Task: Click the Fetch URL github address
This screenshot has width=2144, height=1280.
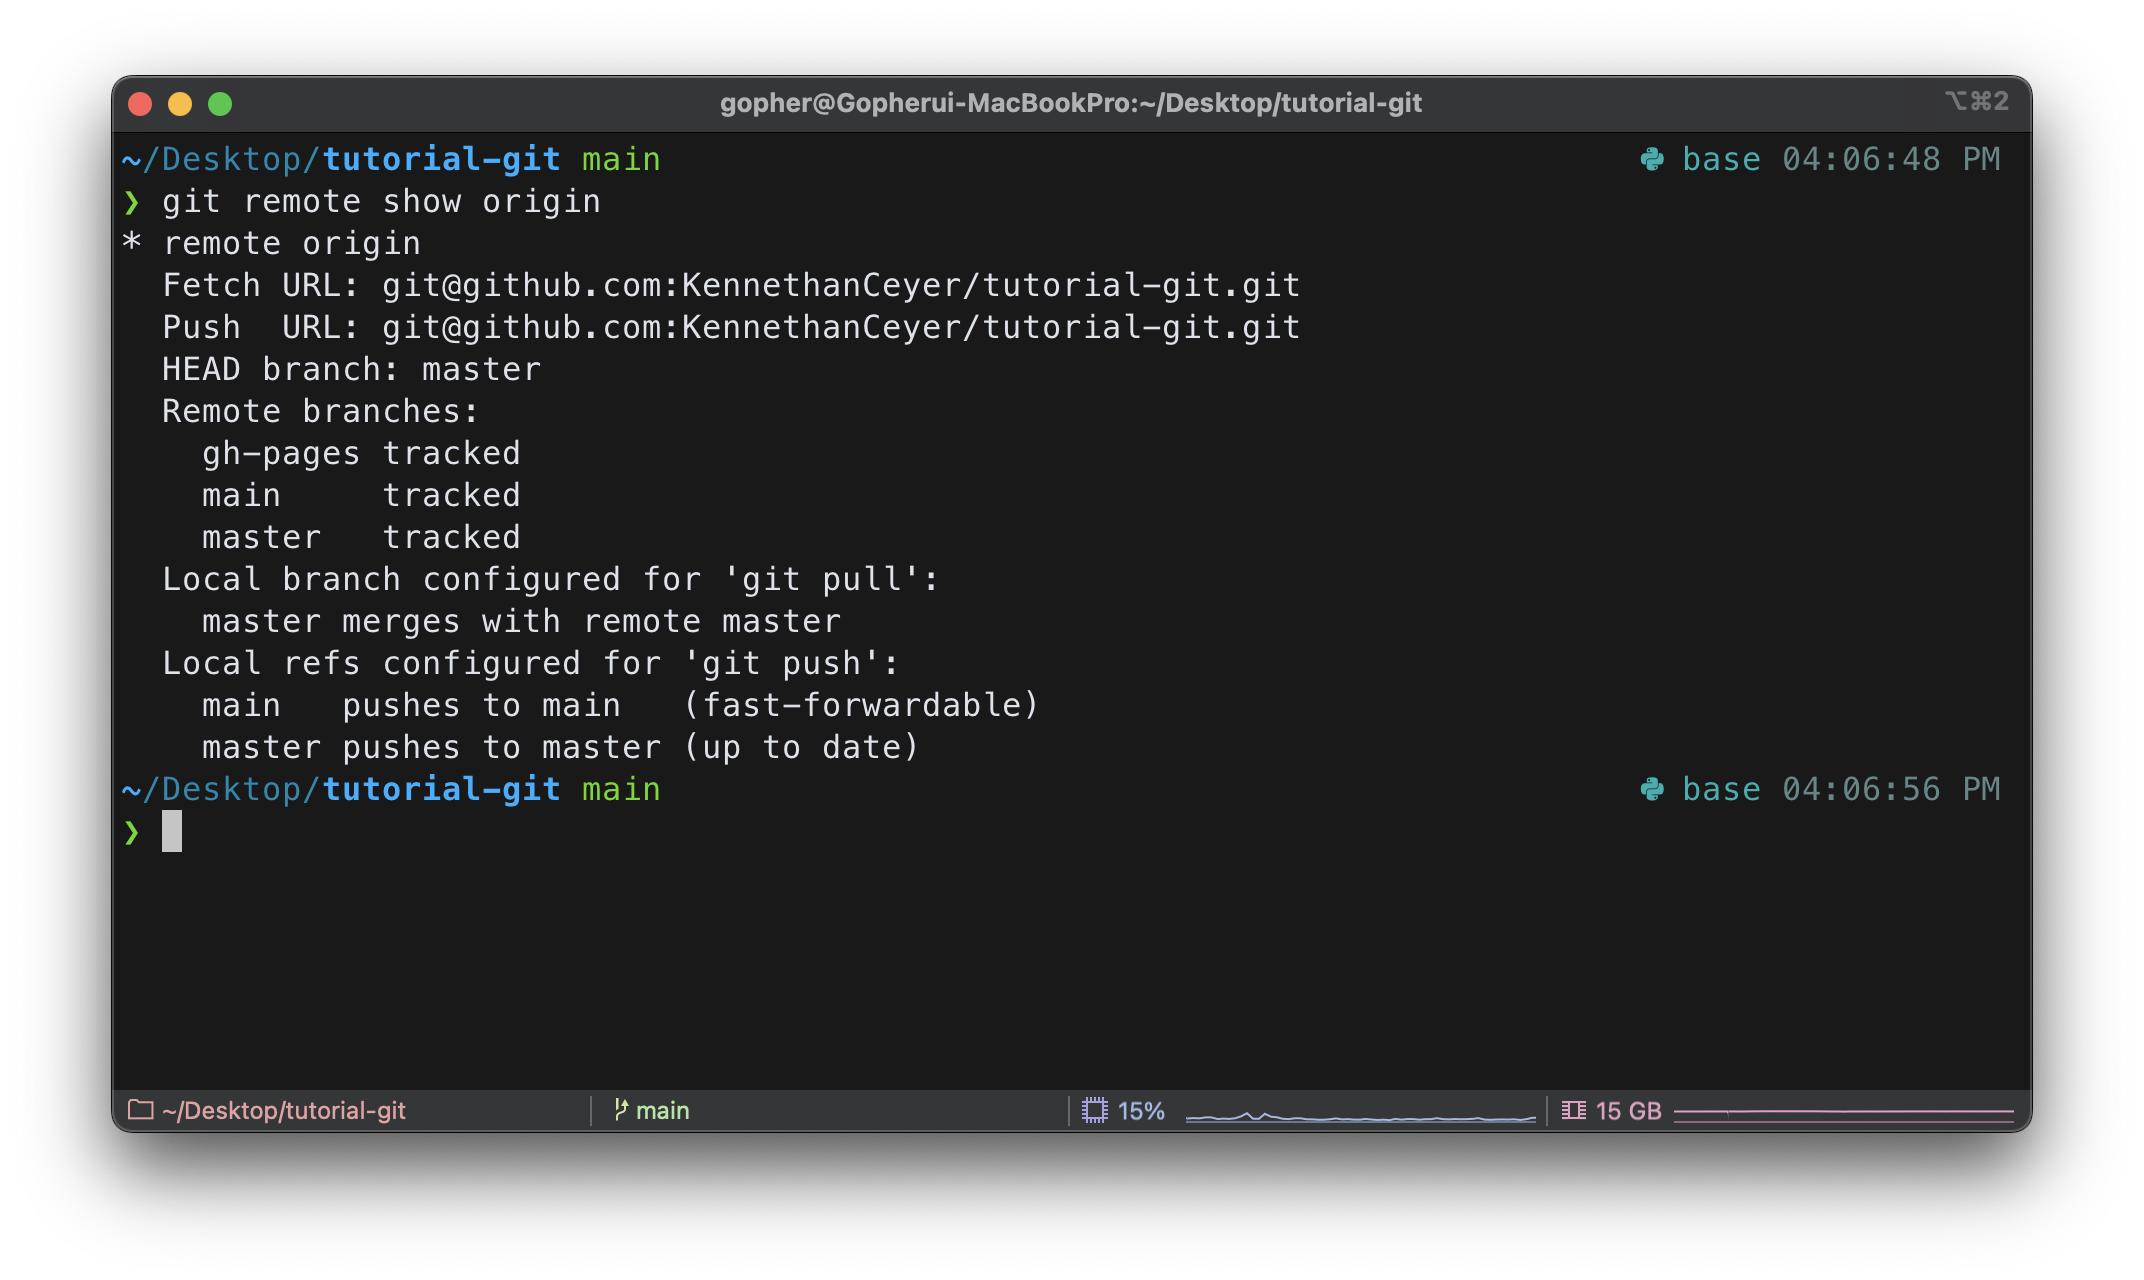Action: [x=840, y=286]
